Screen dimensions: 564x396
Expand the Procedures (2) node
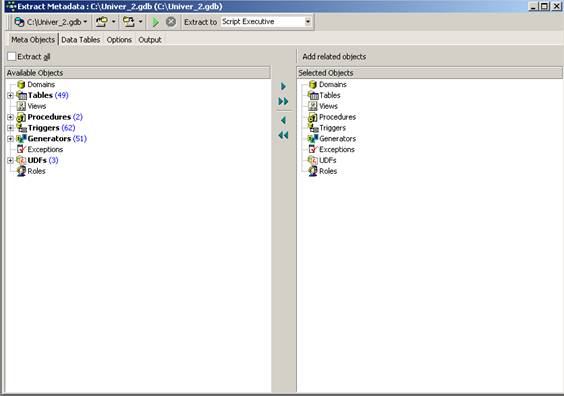10,117
